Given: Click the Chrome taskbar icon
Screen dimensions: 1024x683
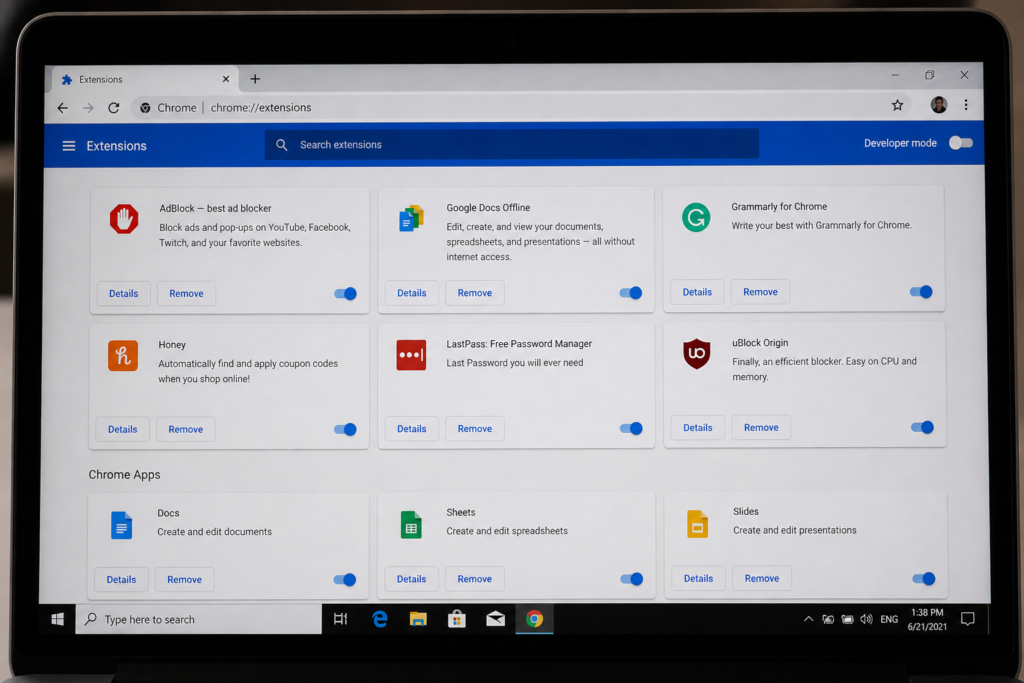Looking at the screenshot, I should pos(534,619).
